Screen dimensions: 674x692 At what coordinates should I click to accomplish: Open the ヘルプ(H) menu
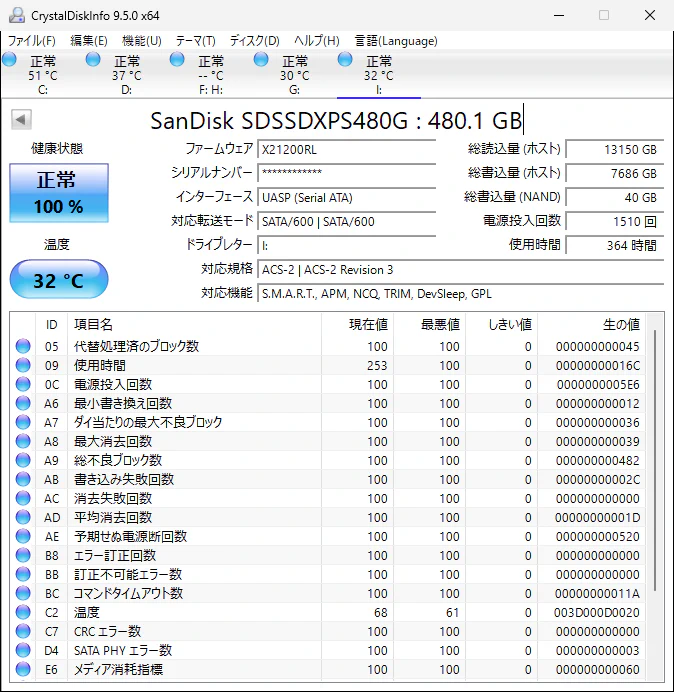coord(316,41)
